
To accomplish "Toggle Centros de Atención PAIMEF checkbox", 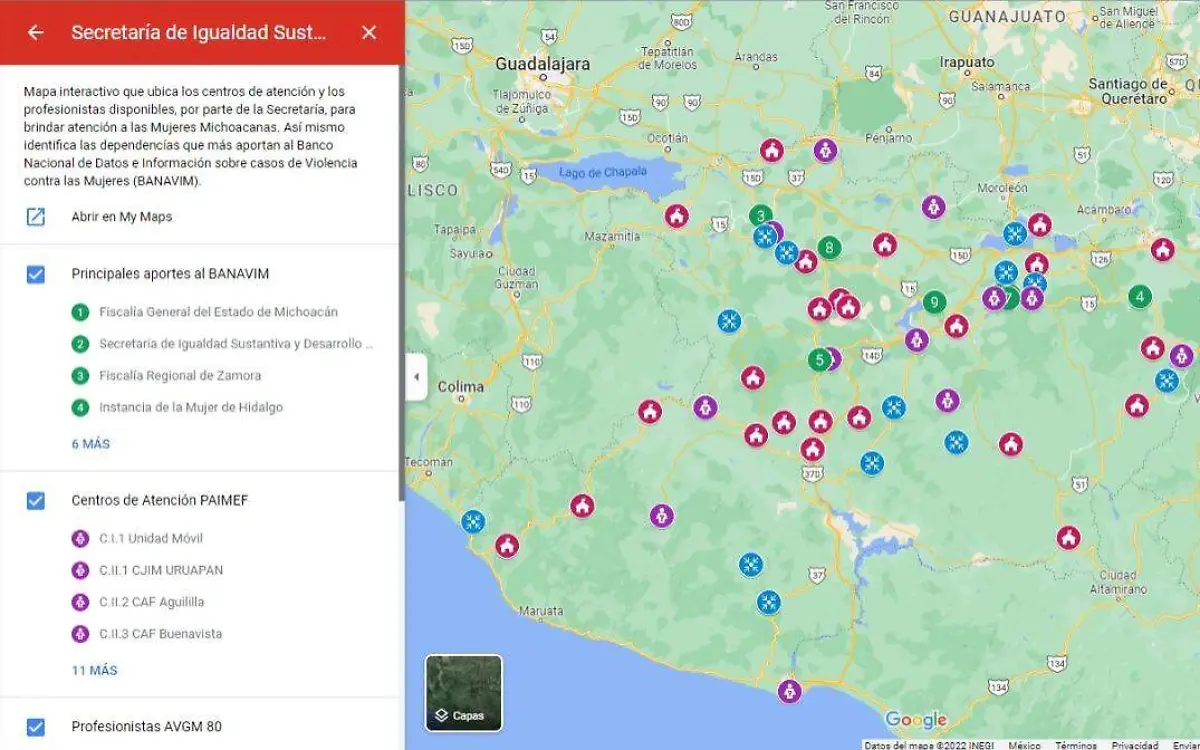I will coord(36,500).
